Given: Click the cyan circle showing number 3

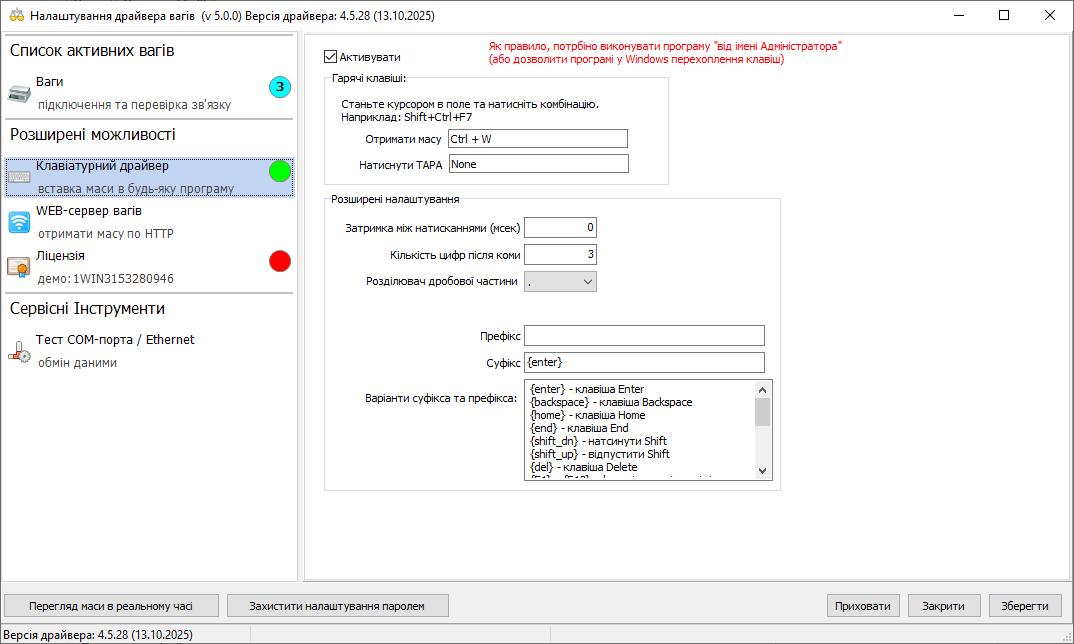Looking at the screenshot, I should [280, 88].
